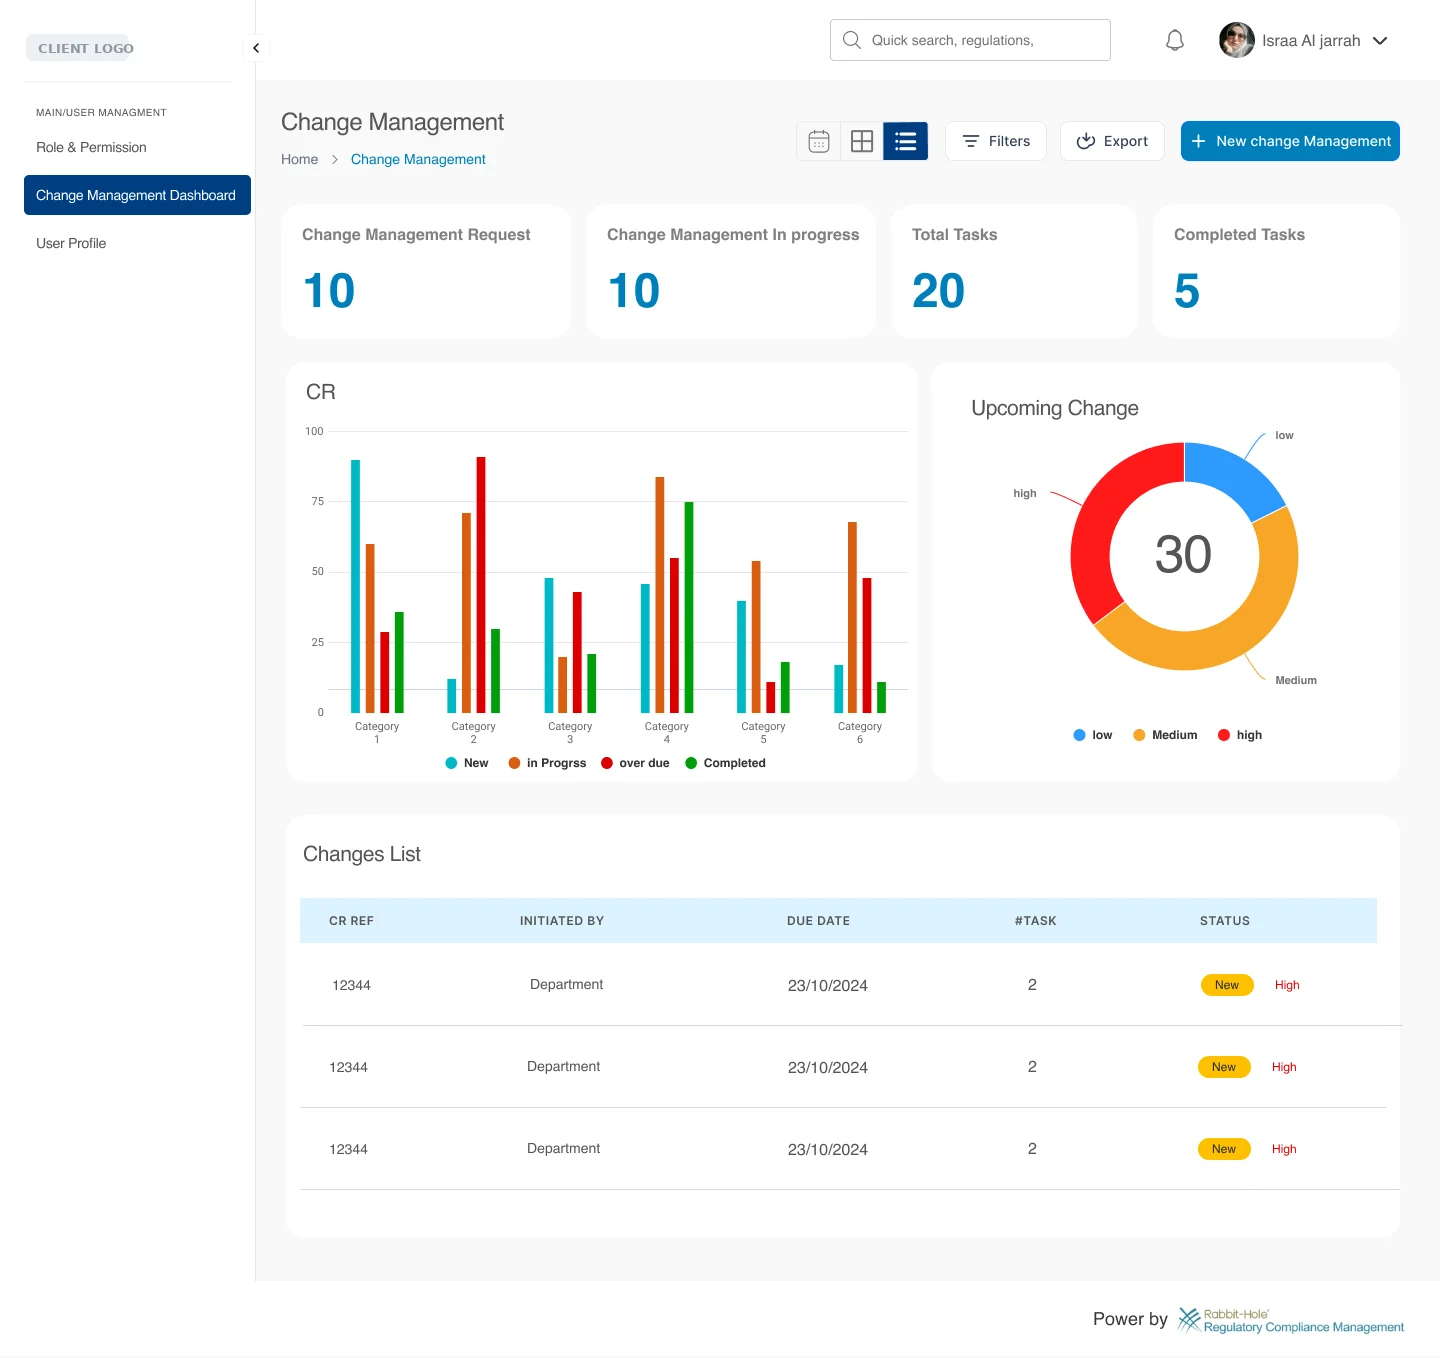Toggle the New series in the CR legend
This screenshot has width=1440, height=1358.
[467, 763]
